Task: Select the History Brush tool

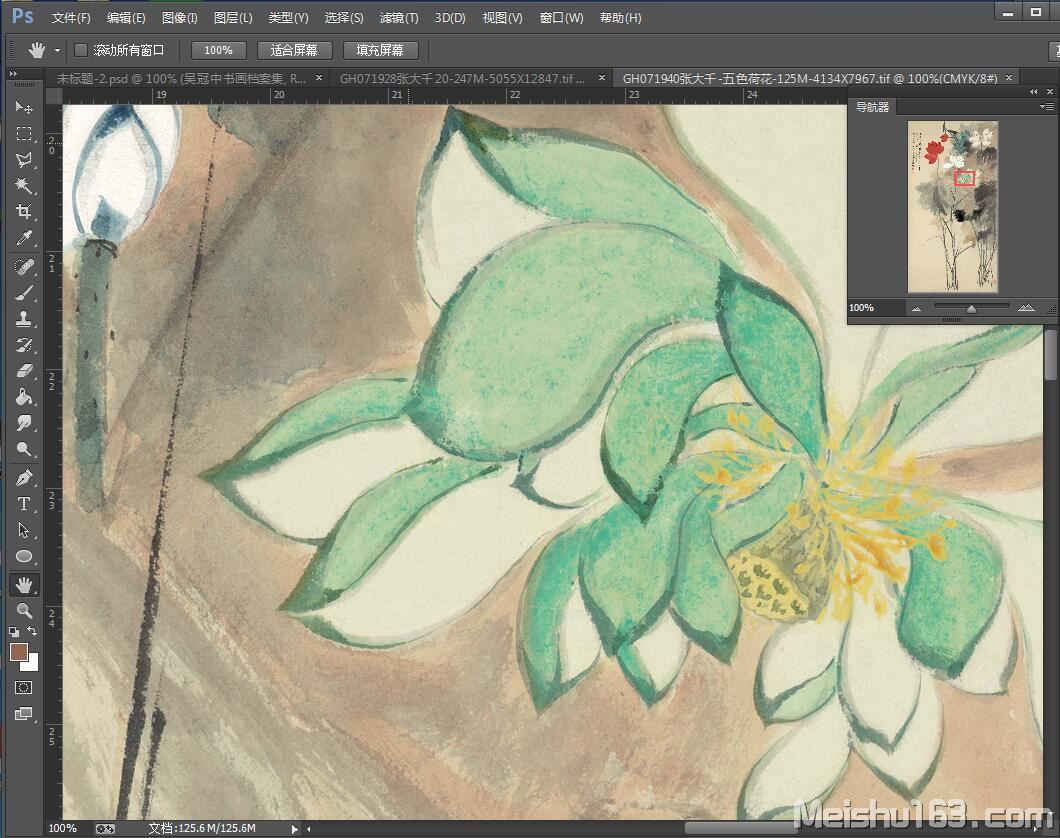Action: [x=24, y=345]
